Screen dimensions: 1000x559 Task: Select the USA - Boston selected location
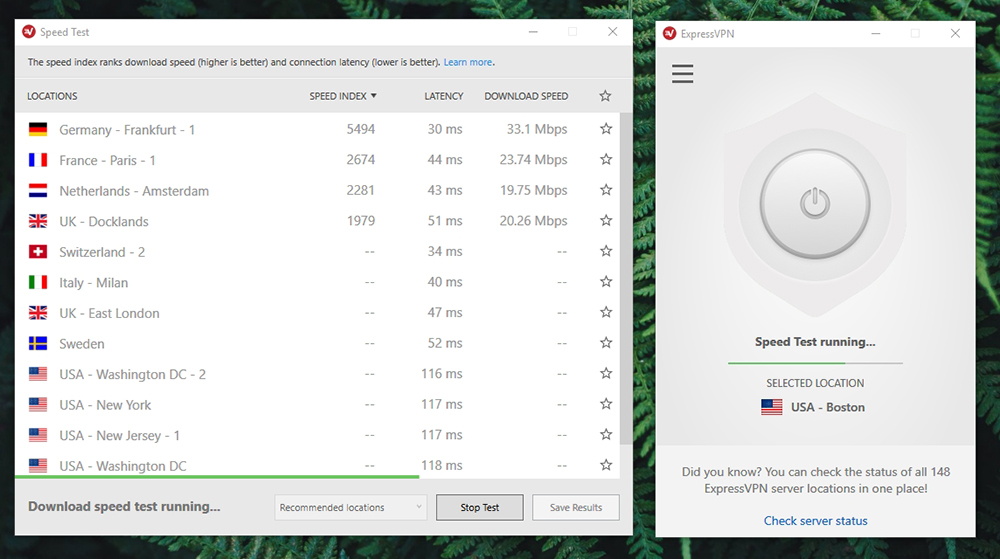tap(814, 407)
